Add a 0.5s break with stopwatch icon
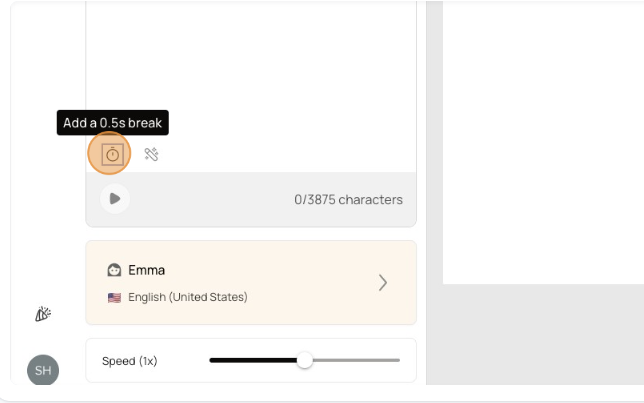 tap(112, 154)
